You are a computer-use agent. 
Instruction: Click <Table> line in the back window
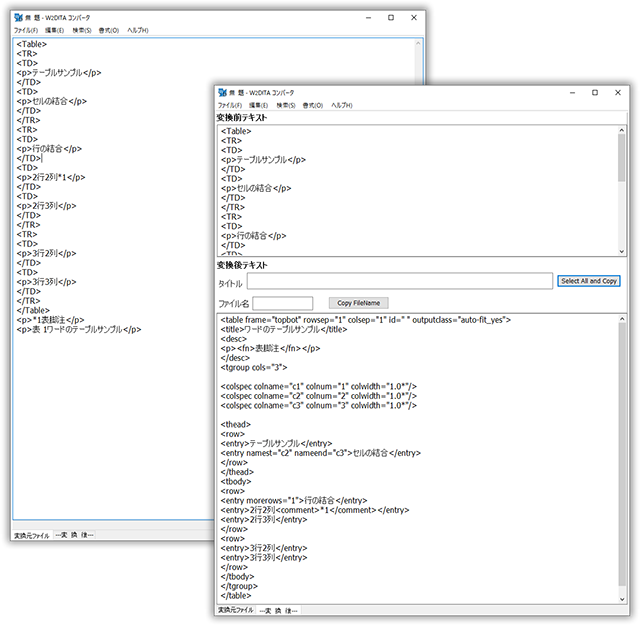pos(31,44)
